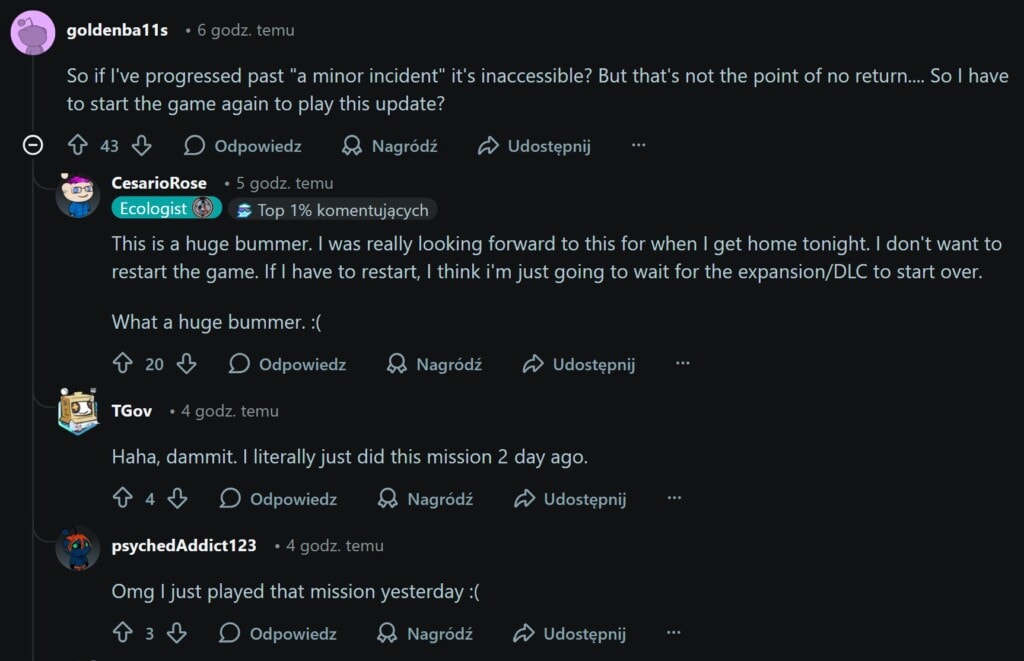Open more options for goldenba11s's comment
This screenshot has height=661, width=1024.
[x=638, y=146]
